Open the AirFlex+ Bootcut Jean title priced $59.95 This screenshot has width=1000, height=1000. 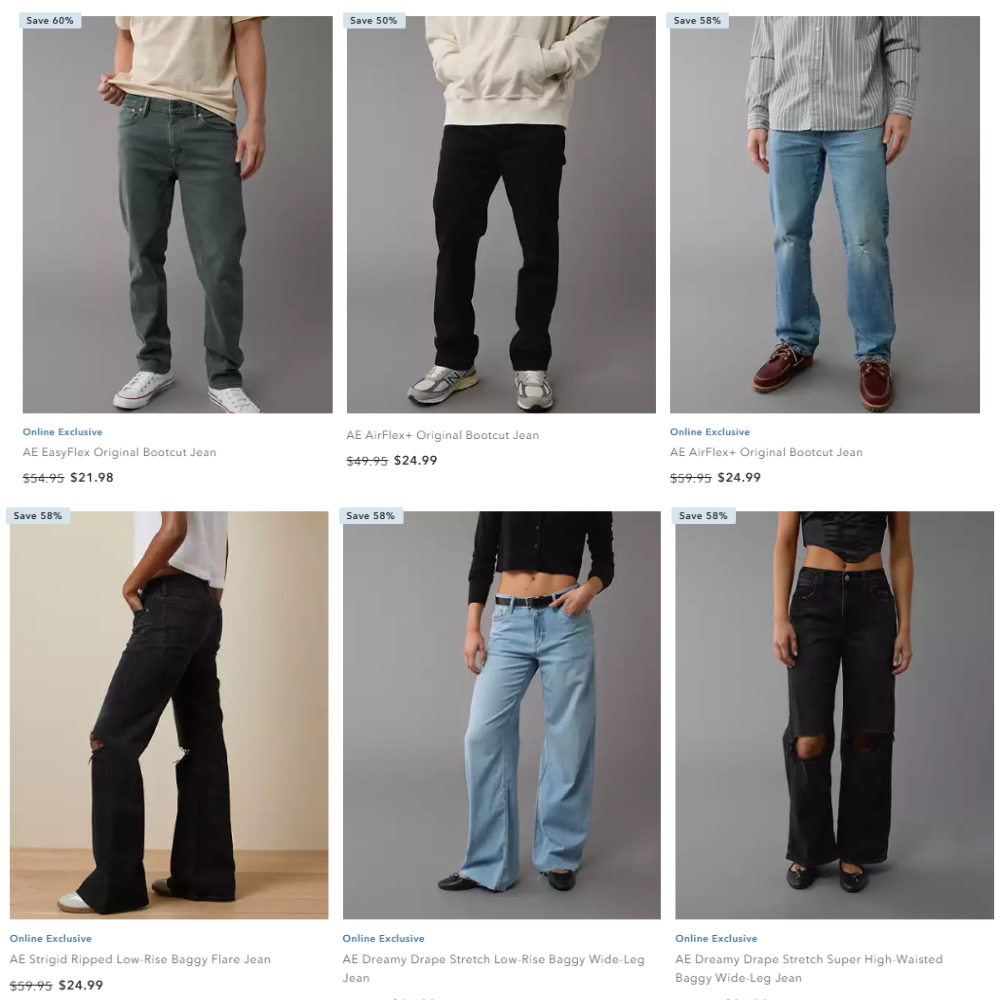click(766, 452)
